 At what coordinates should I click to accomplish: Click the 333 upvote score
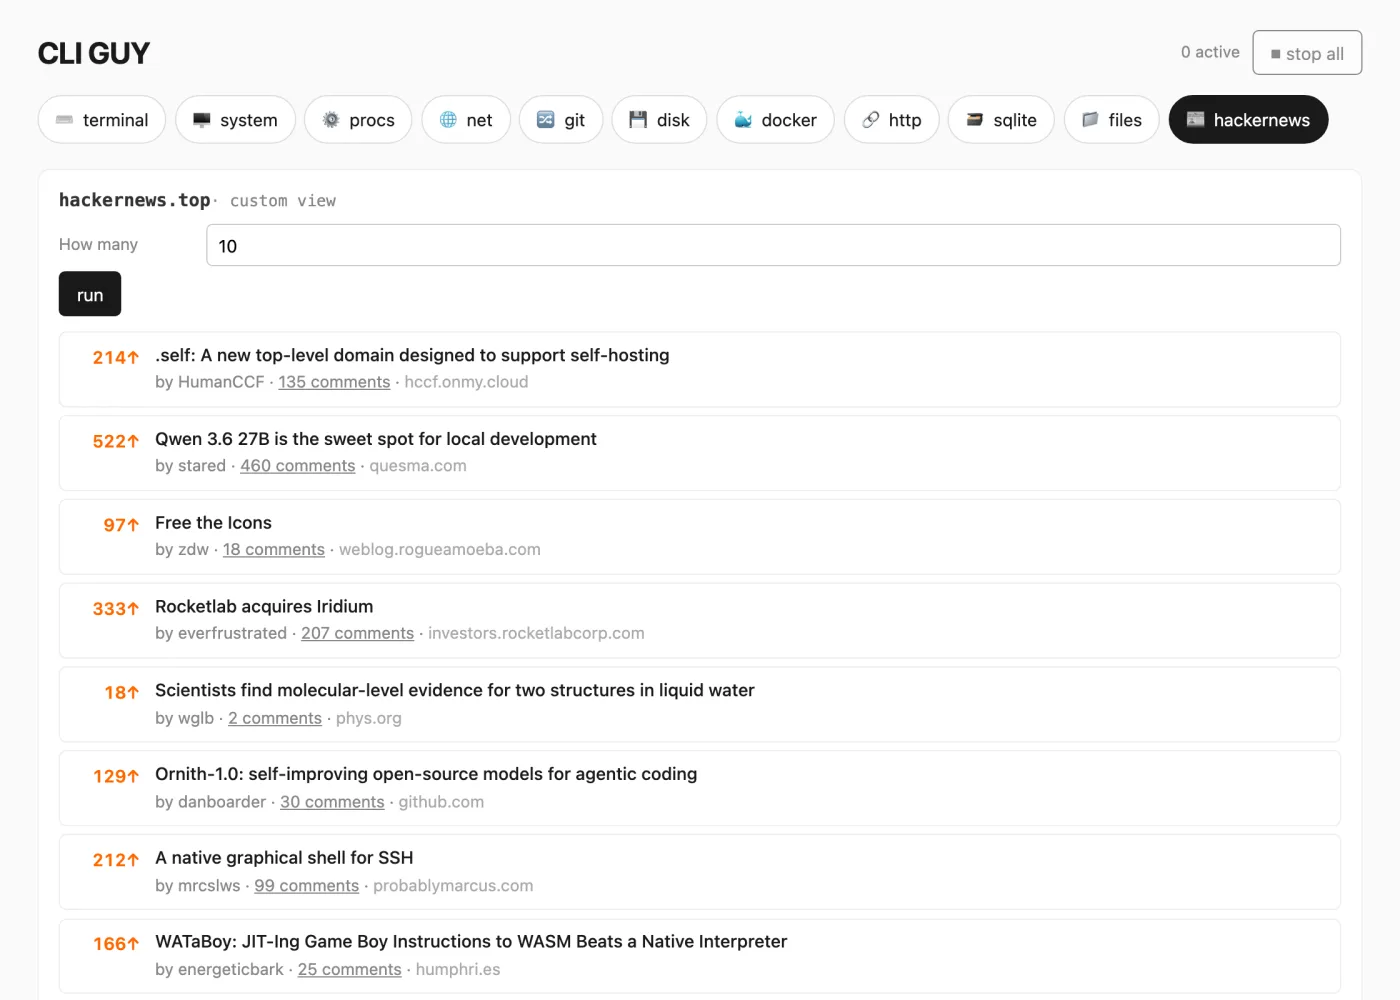pos(116,609)
